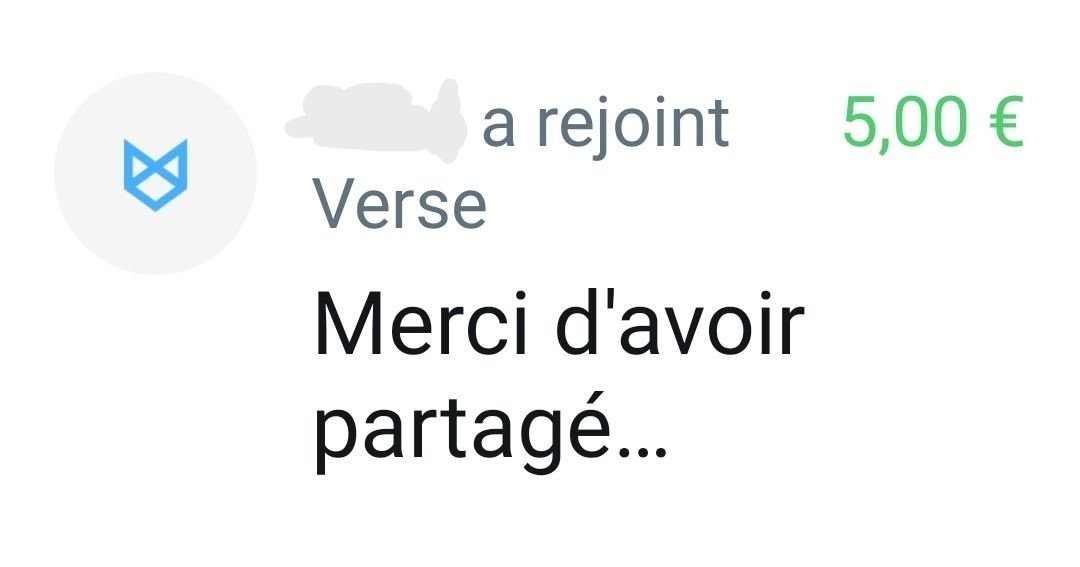Click the word "Merci"
Viewport: 1080px width, 567px height.
[x=421, y=323]
